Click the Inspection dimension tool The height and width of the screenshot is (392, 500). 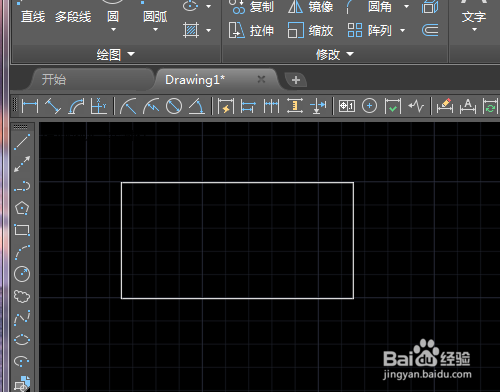pyautogui.click(x=393, y=106)
